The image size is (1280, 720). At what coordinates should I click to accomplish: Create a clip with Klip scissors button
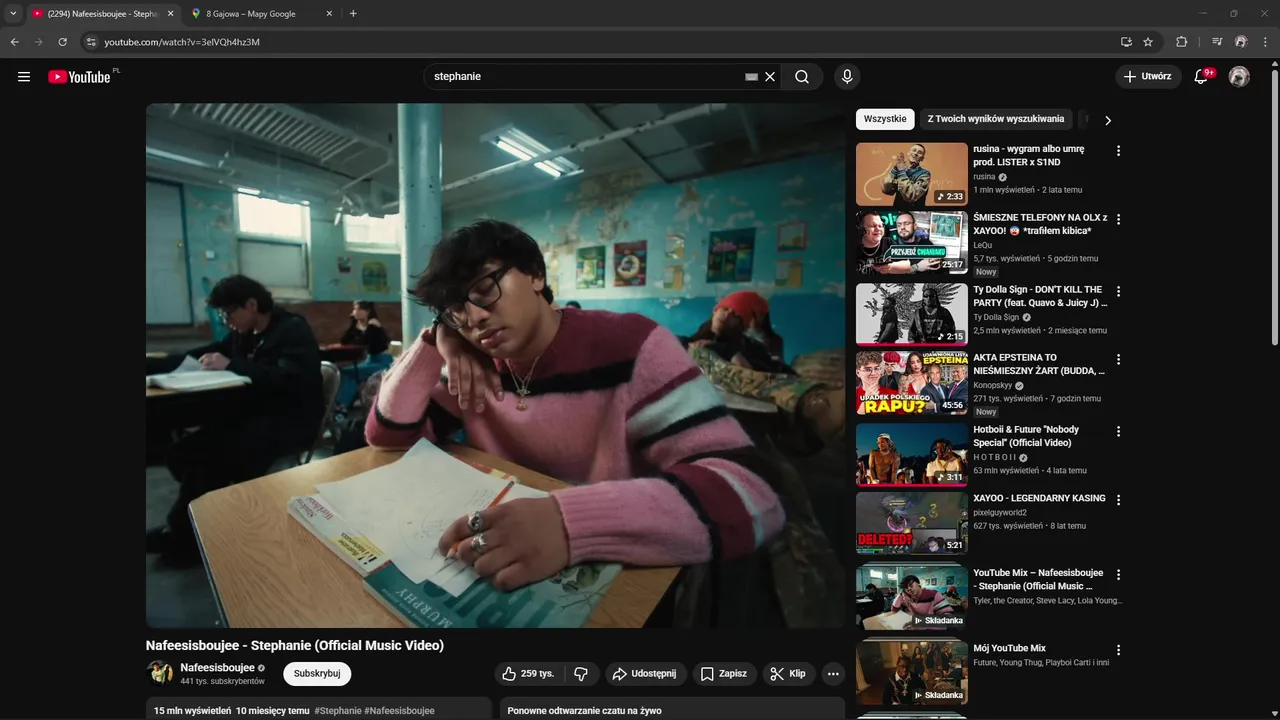[x=789, y=674]
